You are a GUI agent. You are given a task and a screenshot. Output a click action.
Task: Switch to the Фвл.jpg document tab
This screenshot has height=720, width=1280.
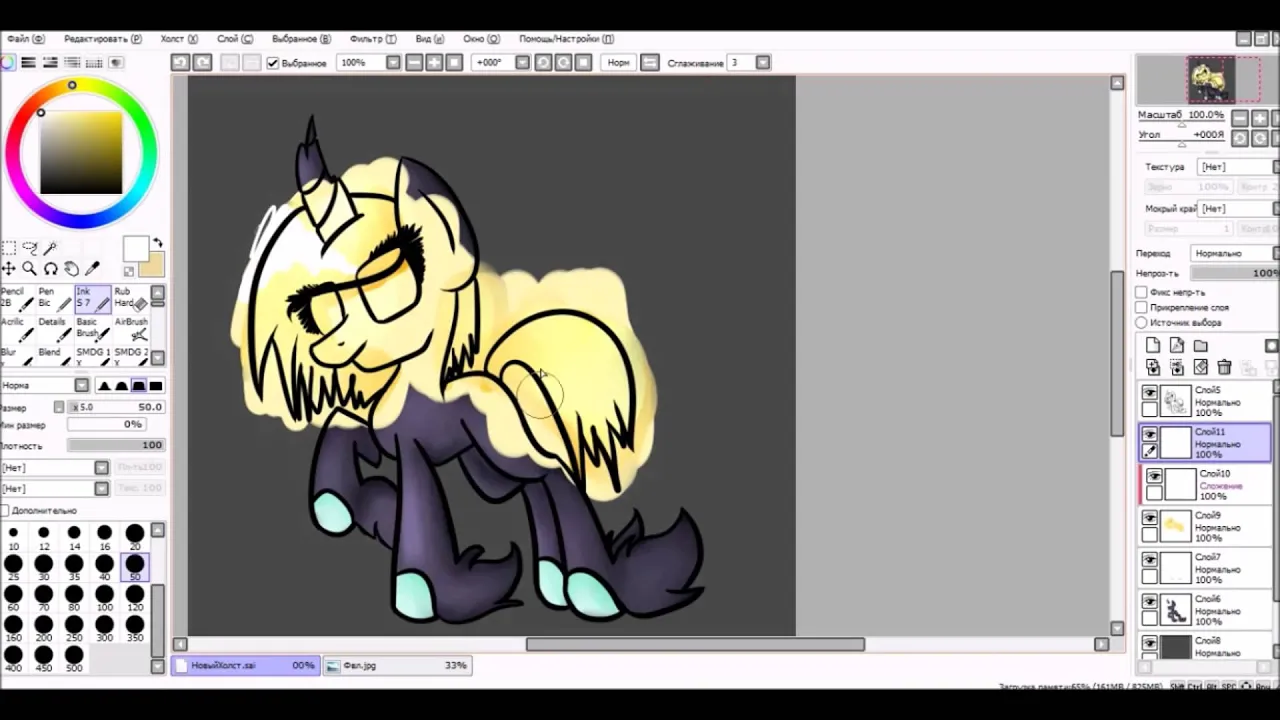click(398, 665)
